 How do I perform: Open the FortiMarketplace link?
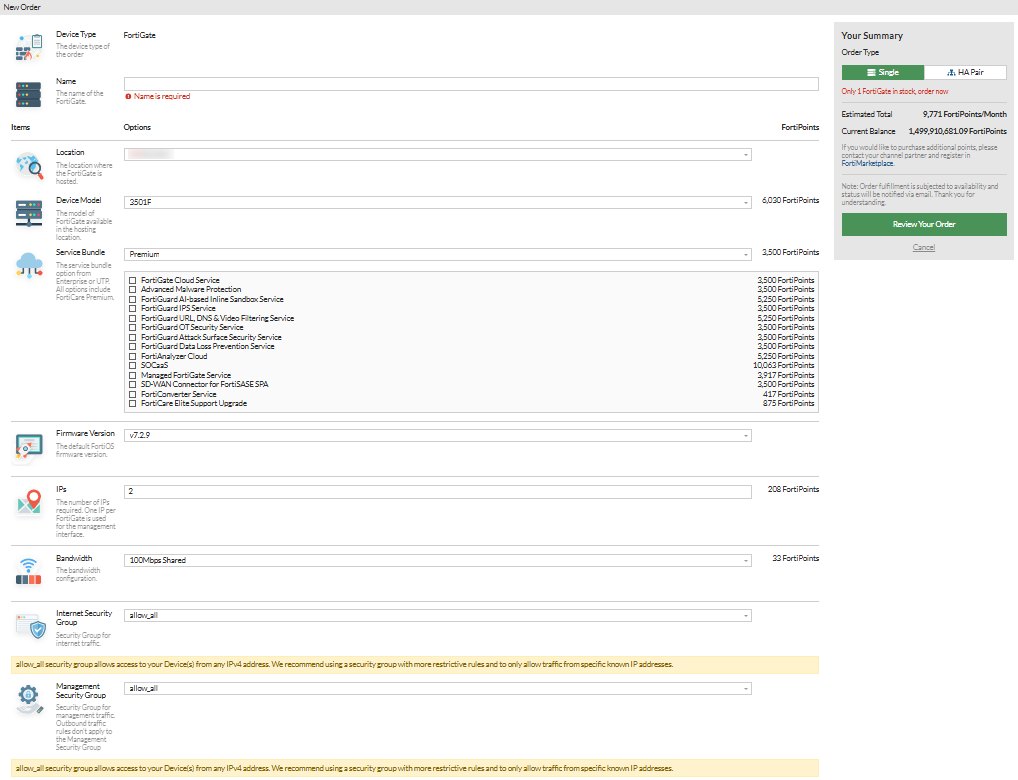coord(867,164)
